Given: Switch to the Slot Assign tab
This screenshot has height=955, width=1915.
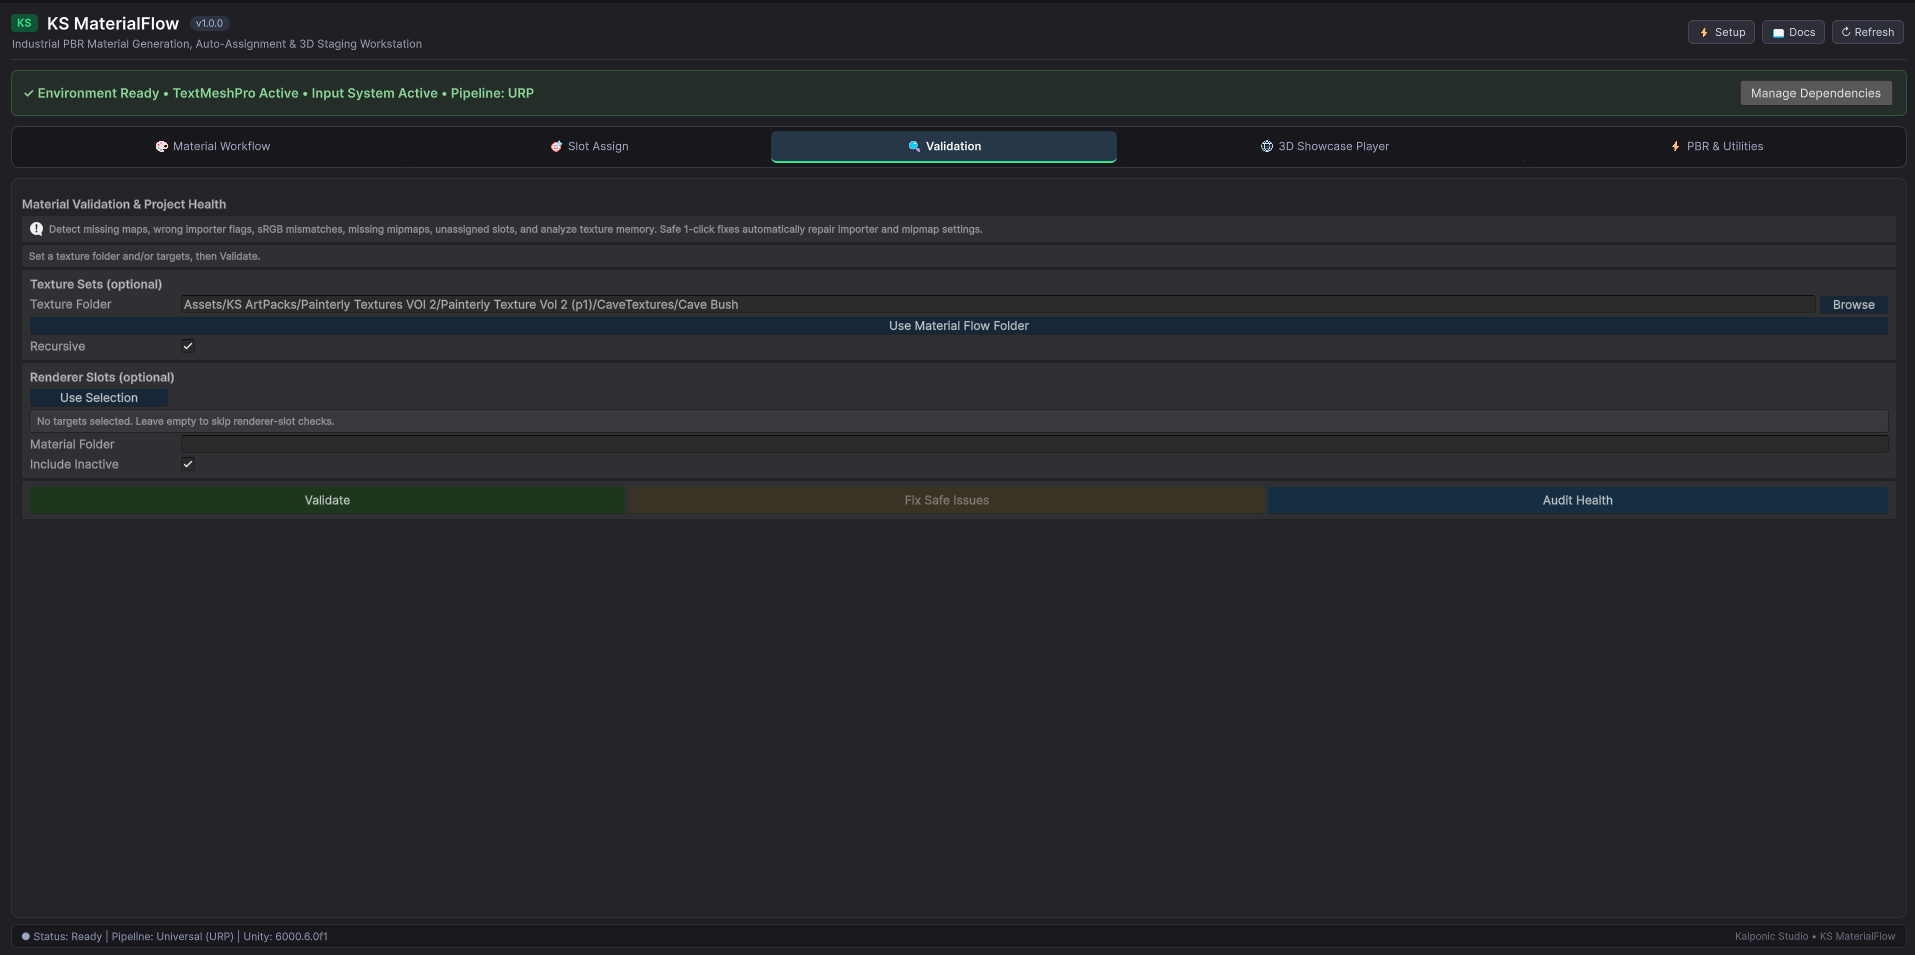Looking at the screenshot, I should tap(589, 146).
